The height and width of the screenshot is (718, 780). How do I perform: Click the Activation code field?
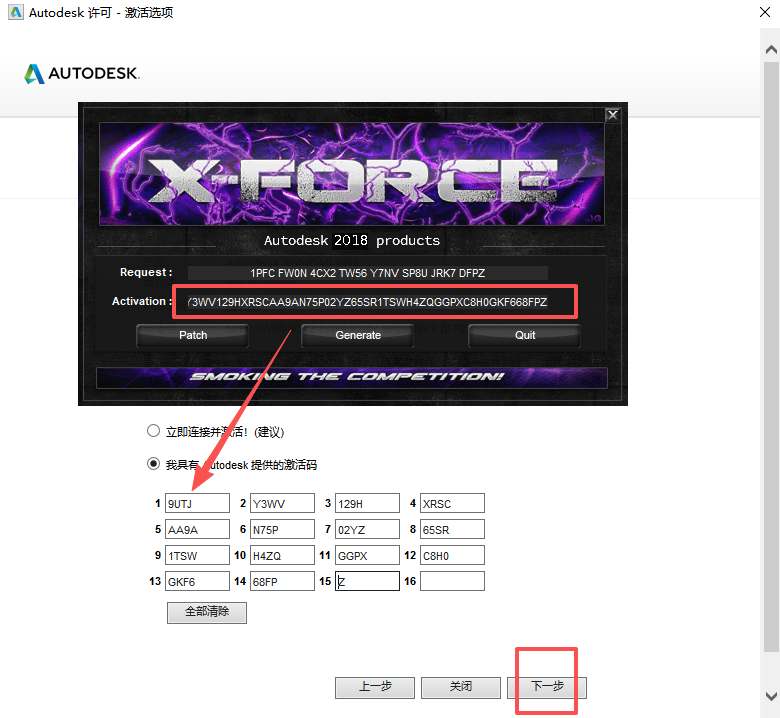[x=368, y=302]
